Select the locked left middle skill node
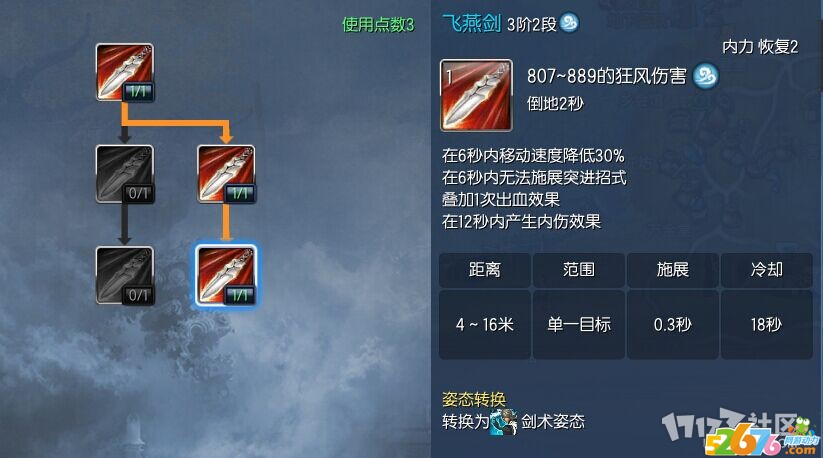Image resolution: width=823 pixels, height=458 pixels. pyautogui.click(x=124, y=174)
